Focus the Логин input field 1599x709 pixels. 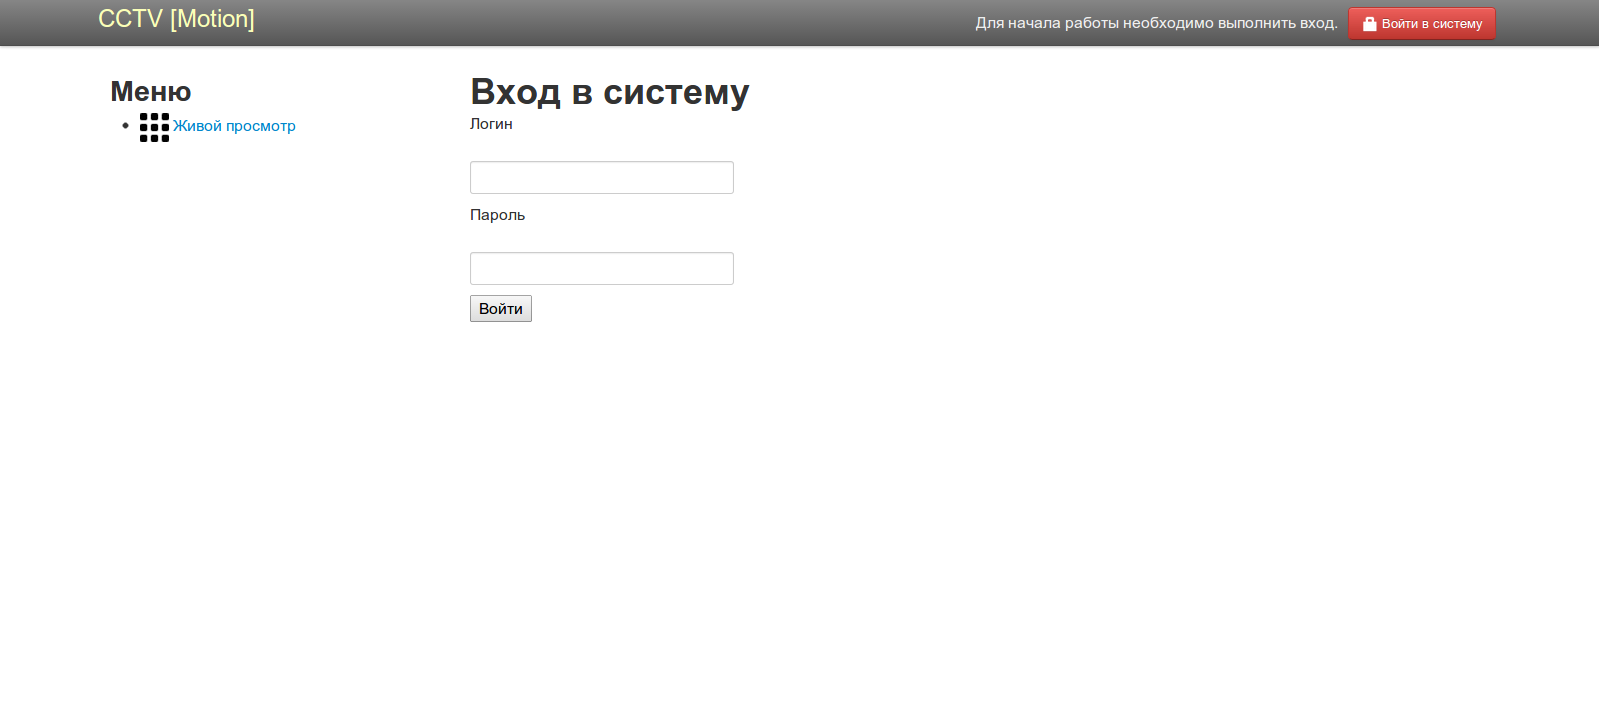(x=602, y=177)
